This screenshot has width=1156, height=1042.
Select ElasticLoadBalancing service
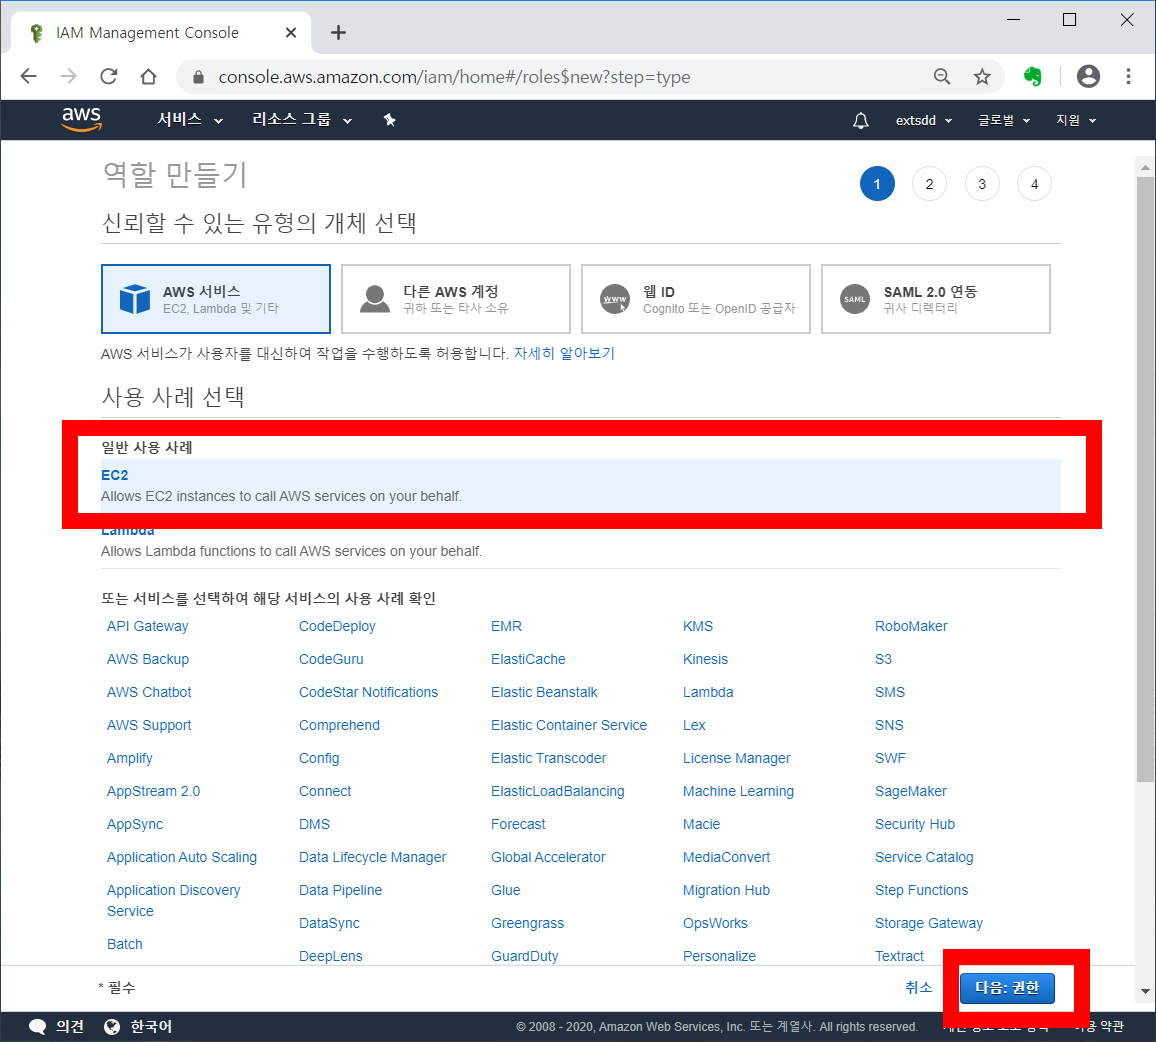[557, 791]
